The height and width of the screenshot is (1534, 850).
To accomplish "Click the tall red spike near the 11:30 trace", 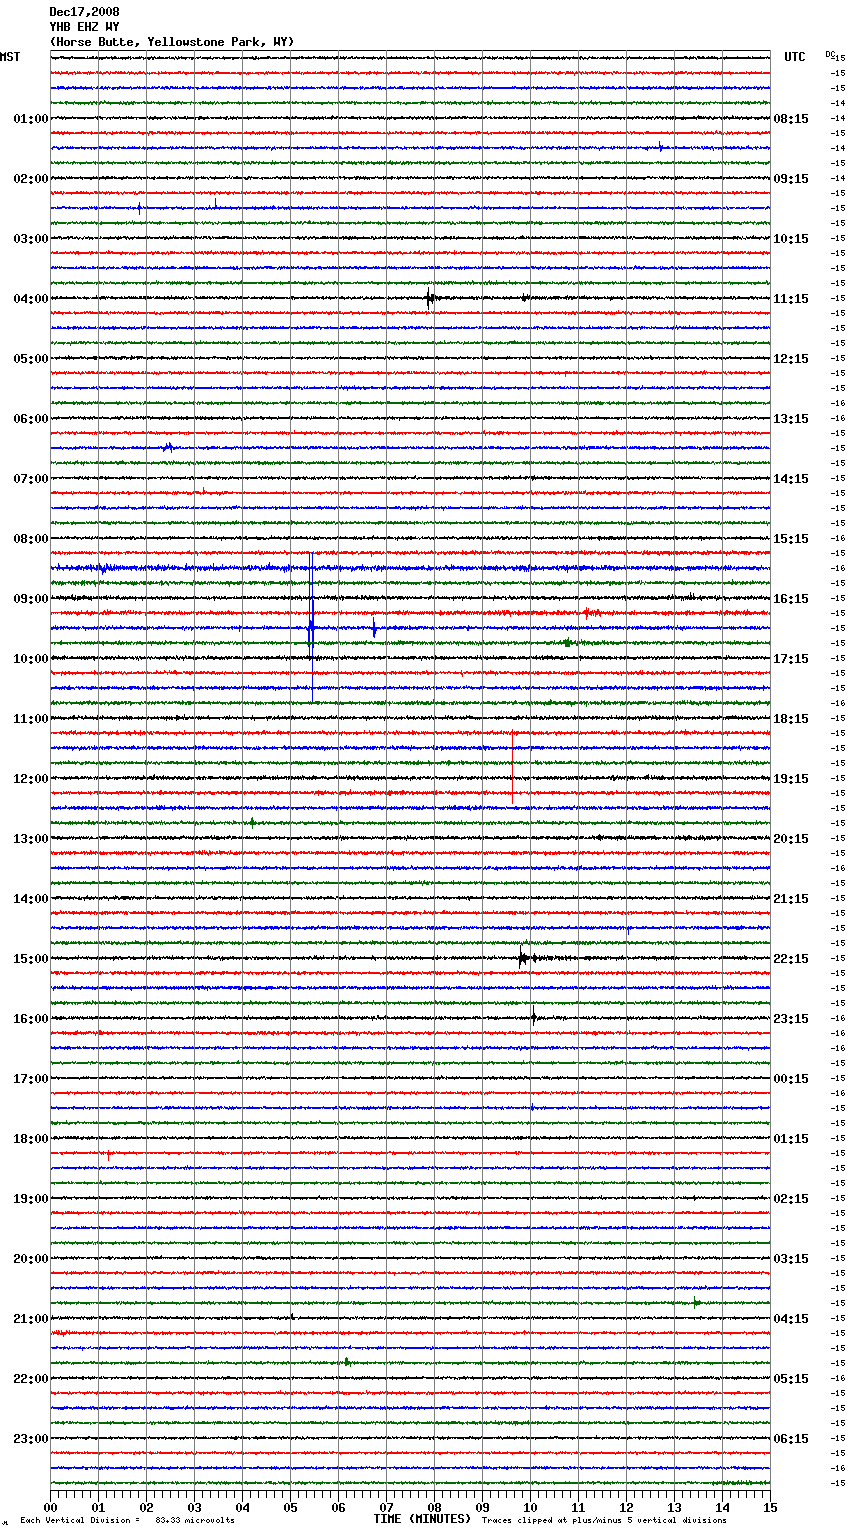I will click(x=513, y=767).
